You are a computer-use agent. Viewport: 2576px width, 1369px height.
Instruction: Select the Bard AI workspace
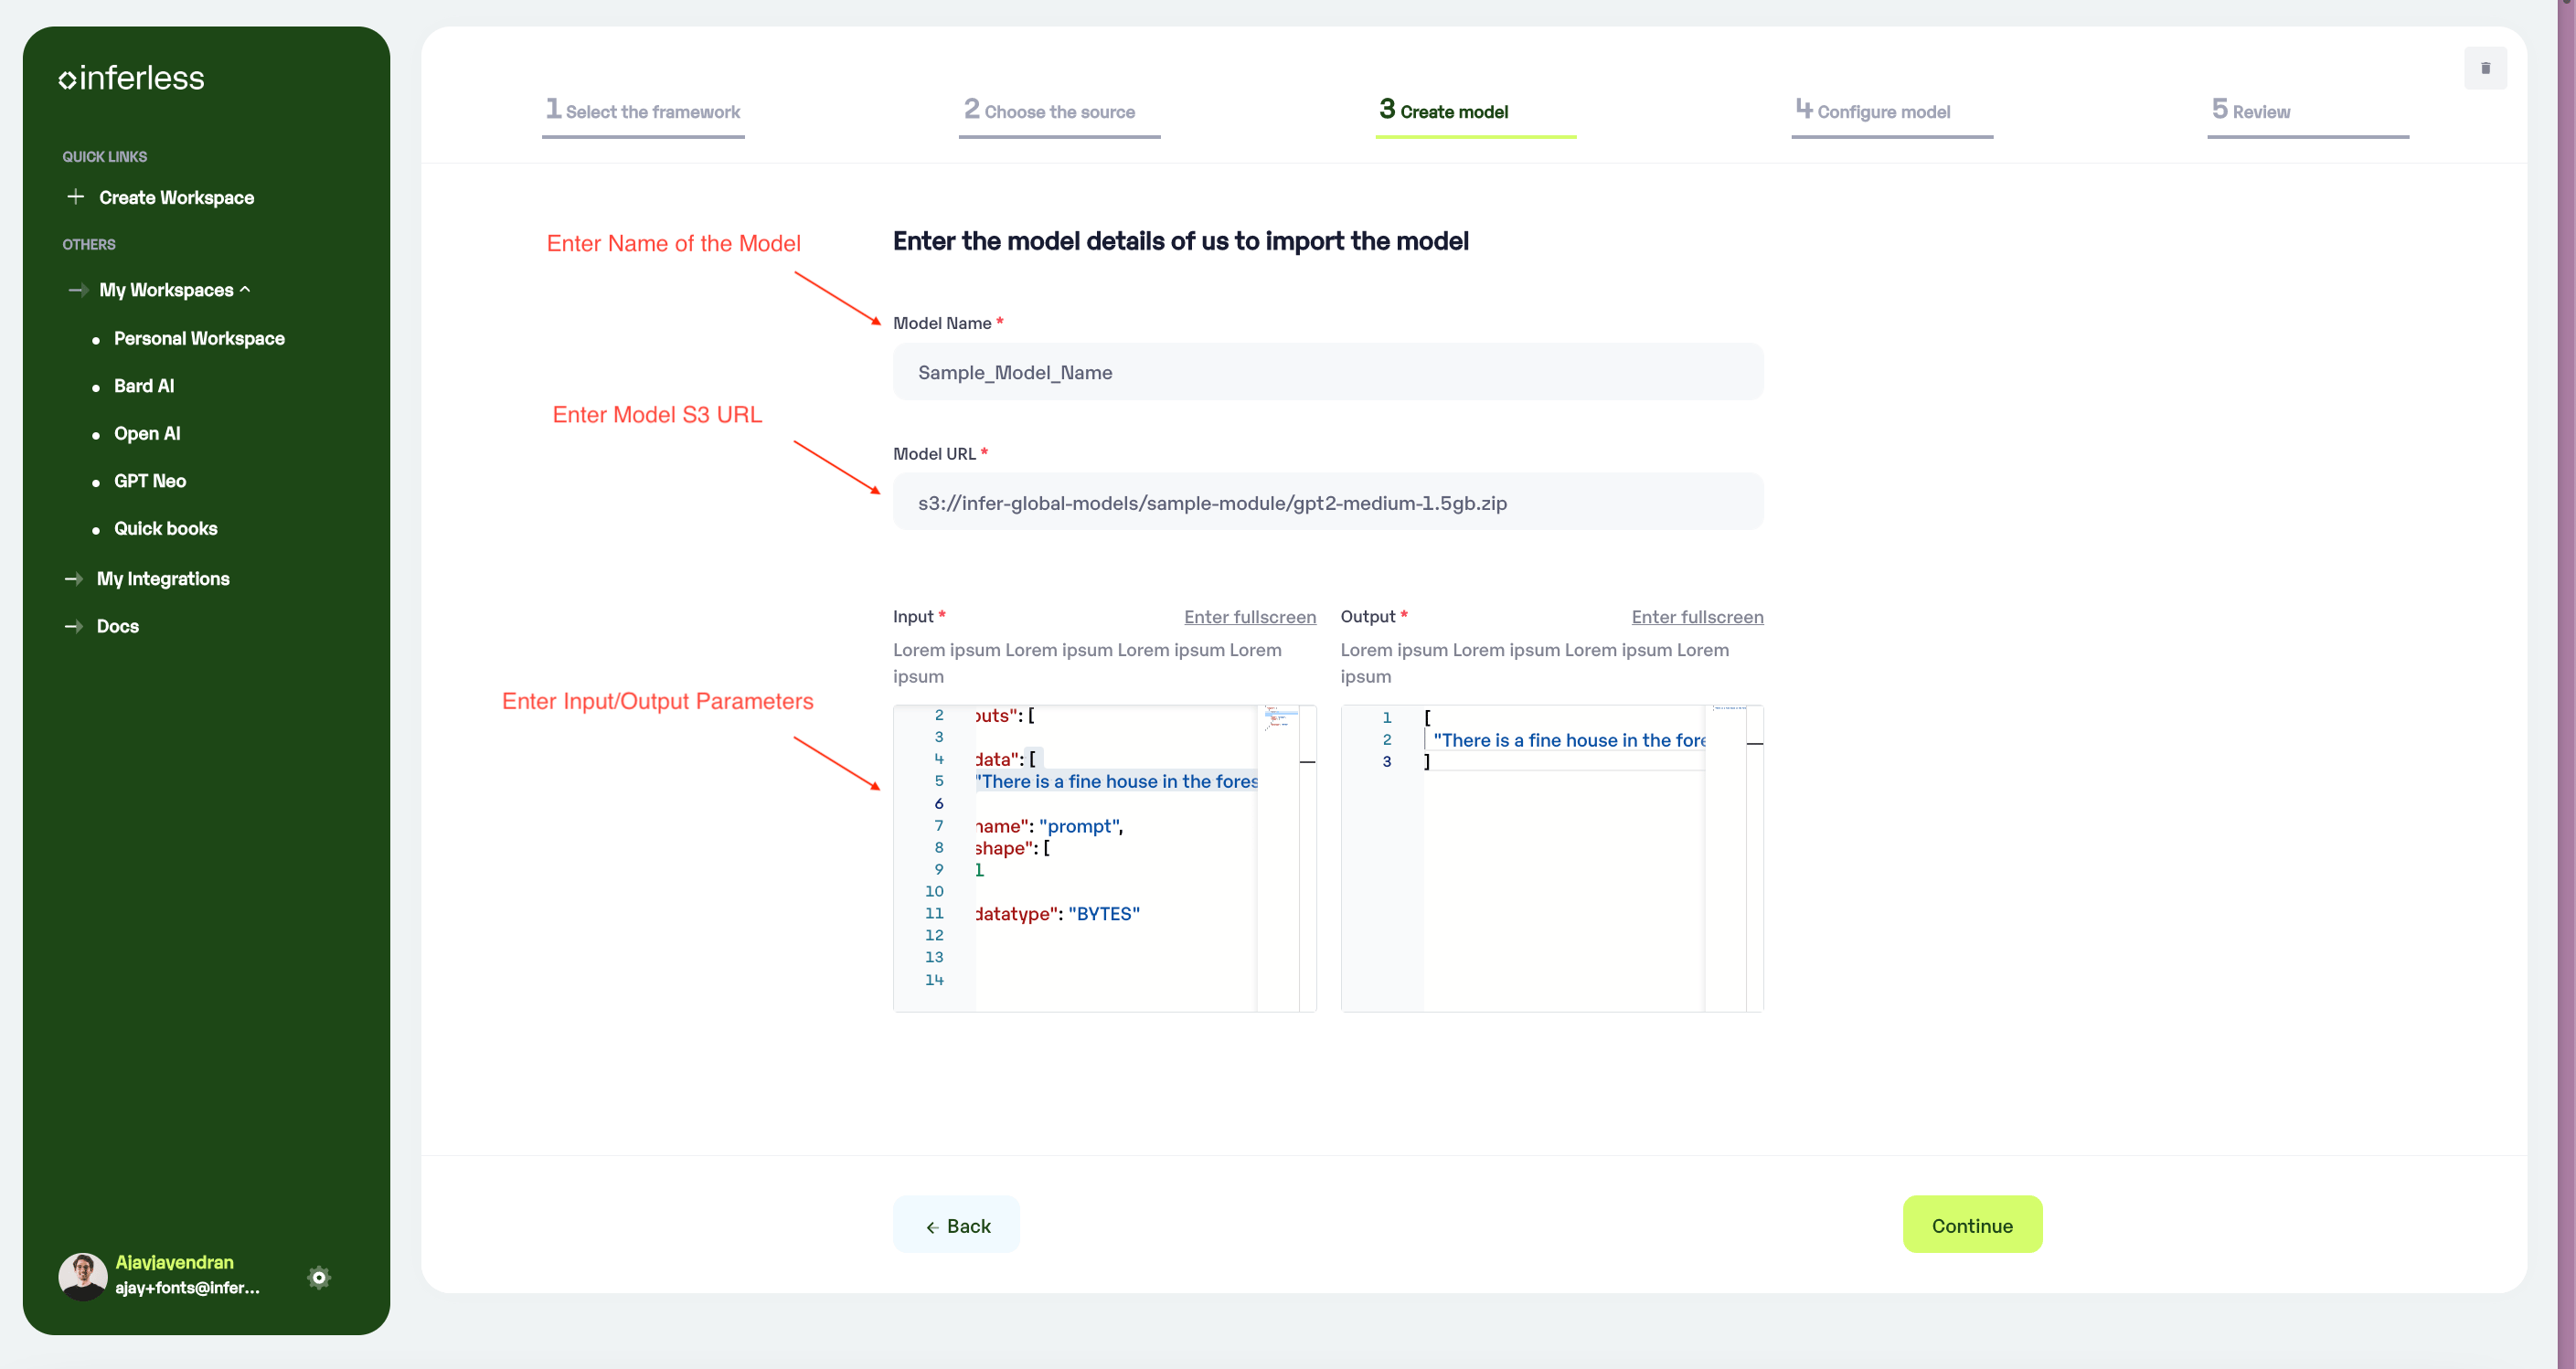[x=144, y=386]
